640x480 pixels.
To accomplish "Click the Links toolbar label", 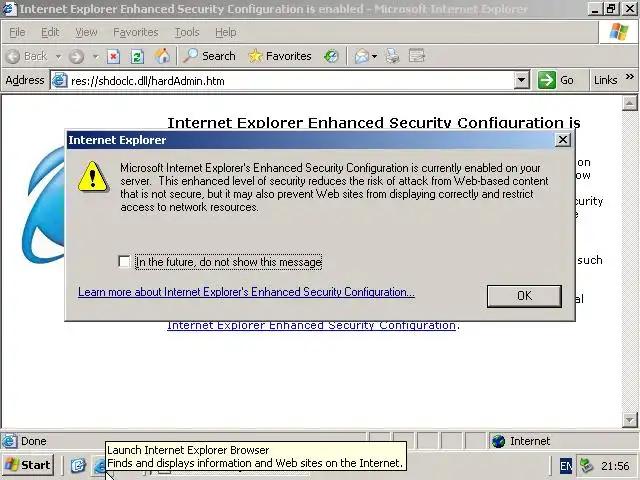I will (x=605, y=80).
